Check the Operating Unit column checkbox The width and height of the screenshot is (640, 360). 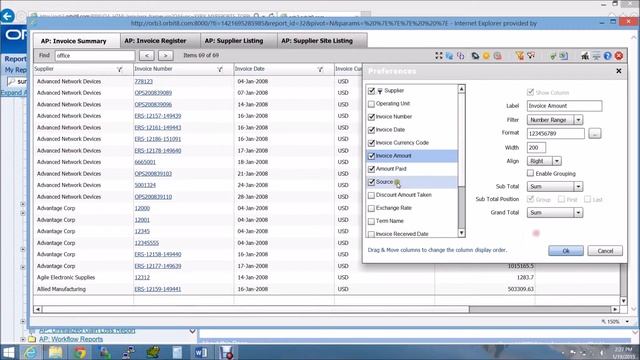click(x=371, y=104)
